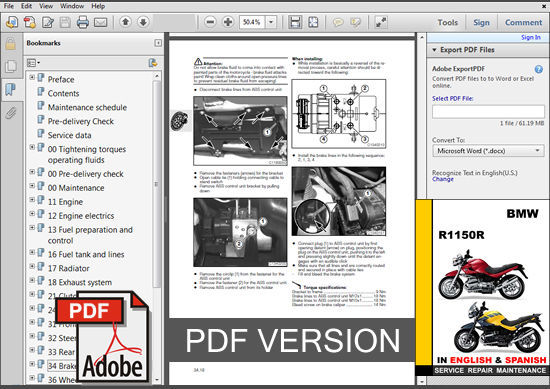The height and width of the screenshot is (389, 550).
Task: Click the fit one full page icon
Action: coord(313,22)
